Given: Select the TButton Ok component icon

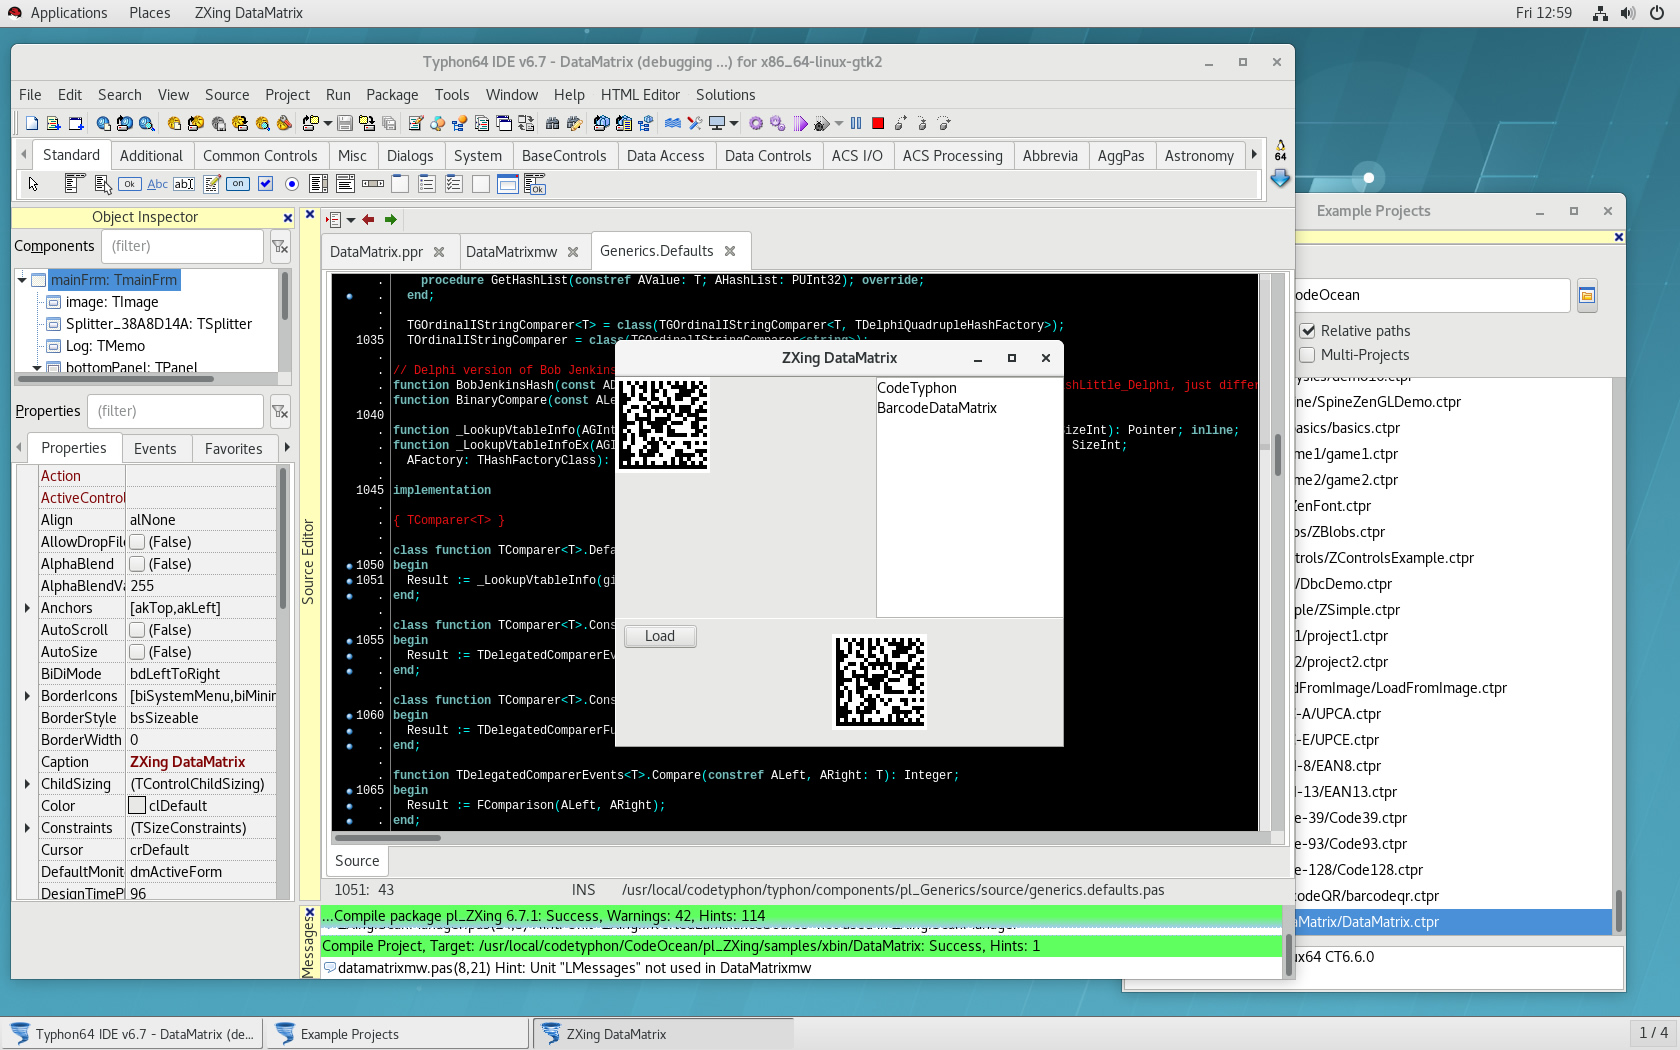Looking at the screenshot, I should (130, 184).
